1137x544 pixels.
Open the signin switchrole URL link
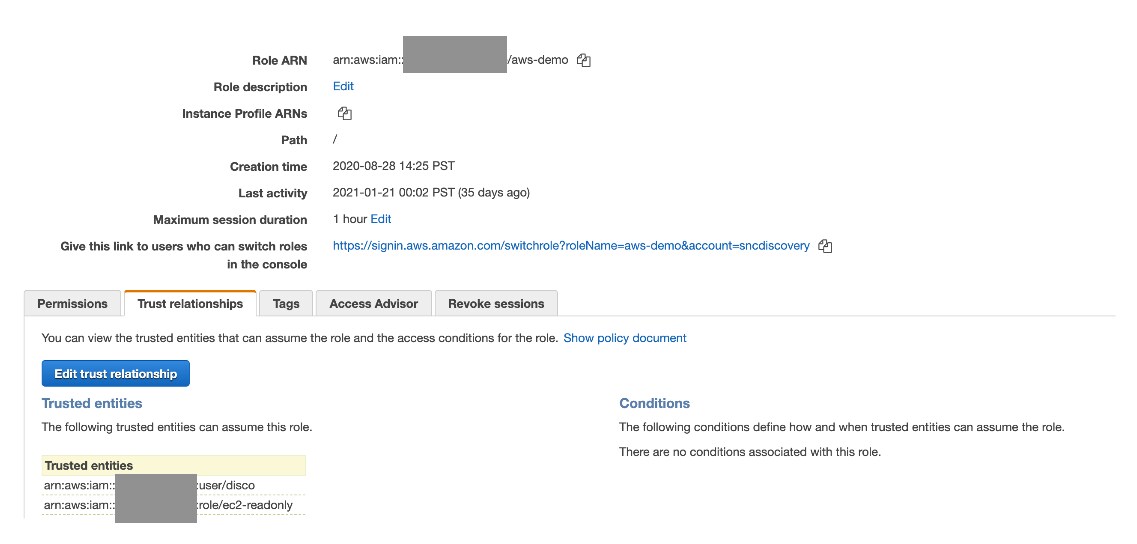pos(571,246)
